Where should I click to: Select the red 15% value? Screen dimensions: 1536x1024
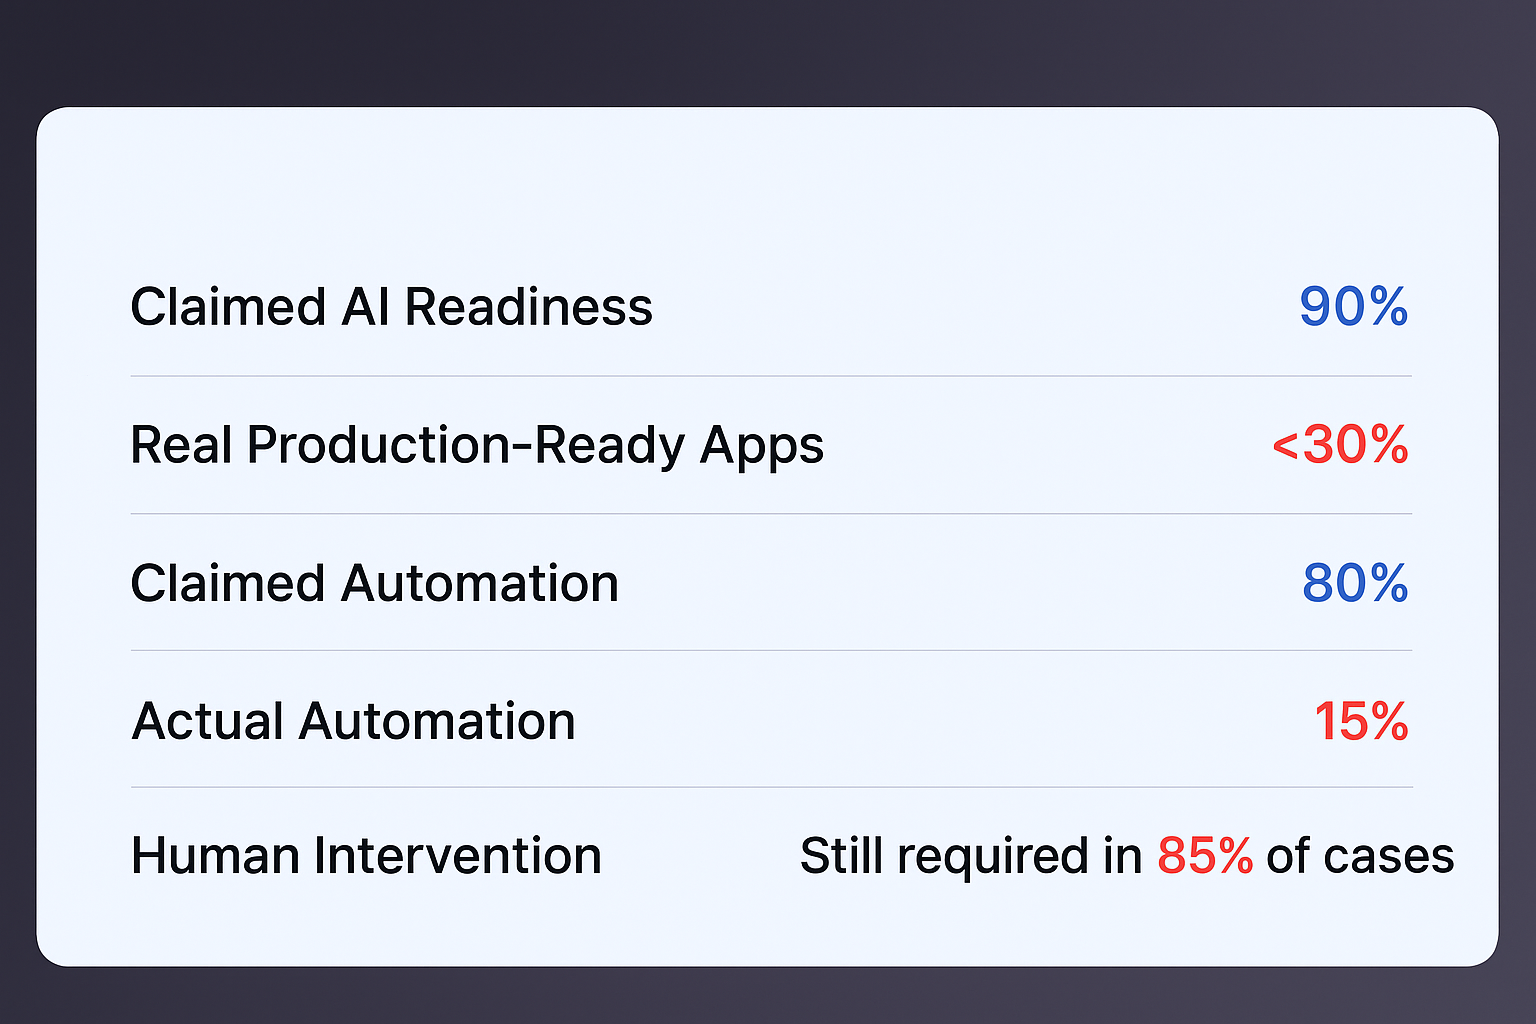pos(1361,721)
